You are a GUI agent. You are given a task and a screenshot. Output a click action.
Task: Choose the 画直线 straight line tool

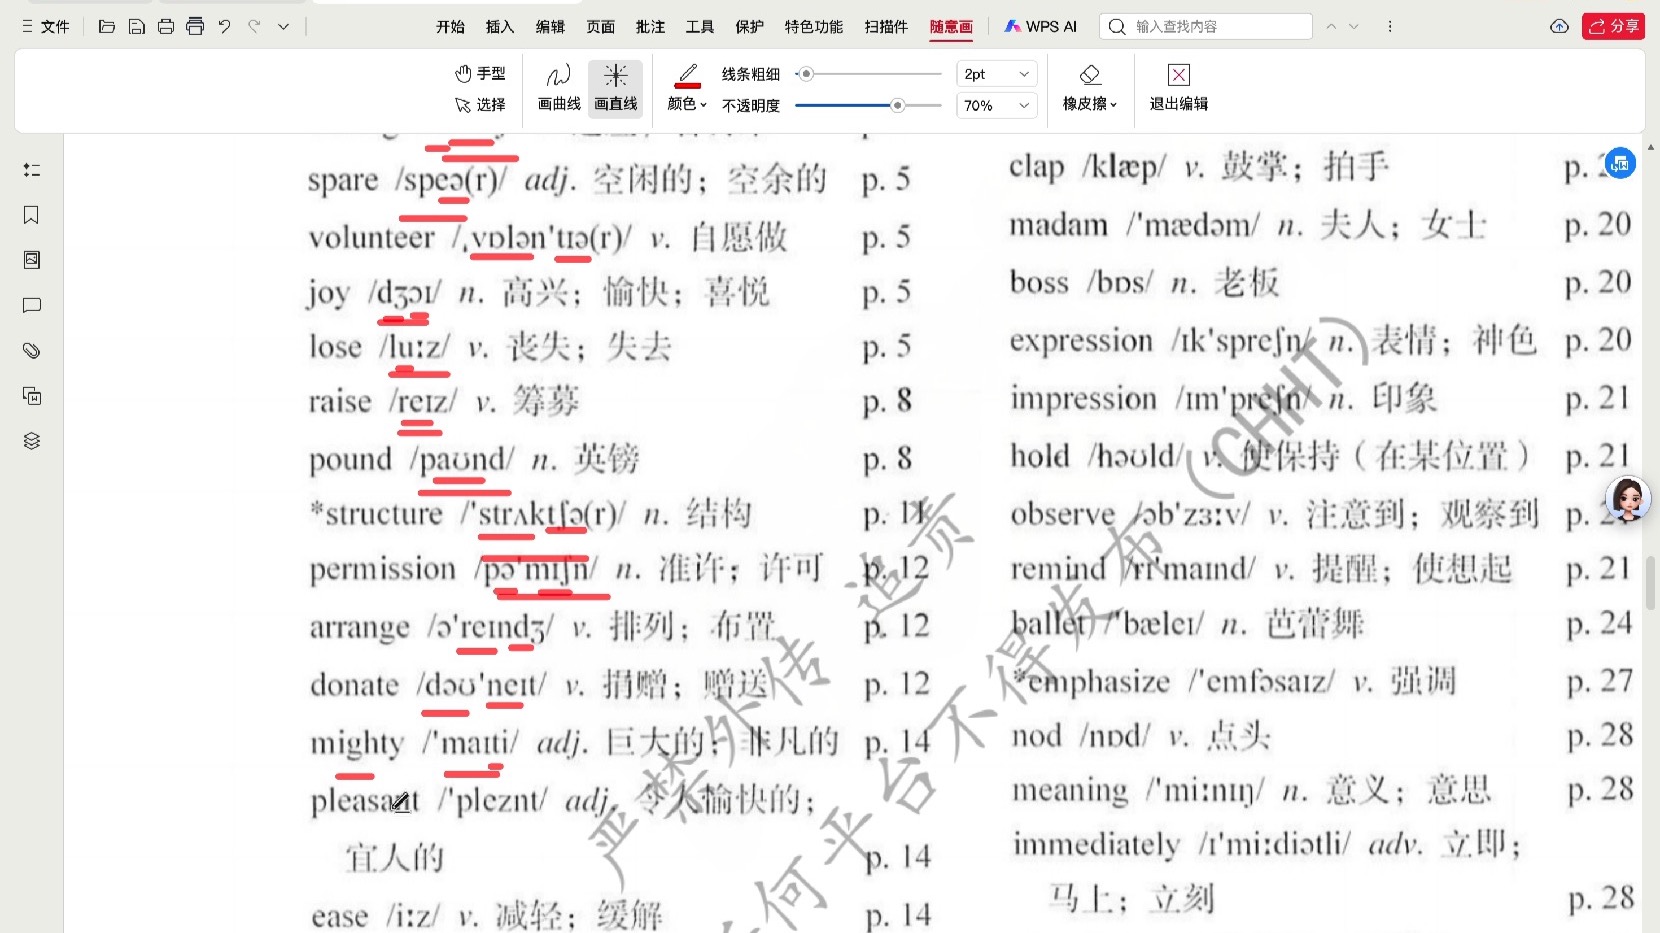pyautogui.click(x=616, y=88)
